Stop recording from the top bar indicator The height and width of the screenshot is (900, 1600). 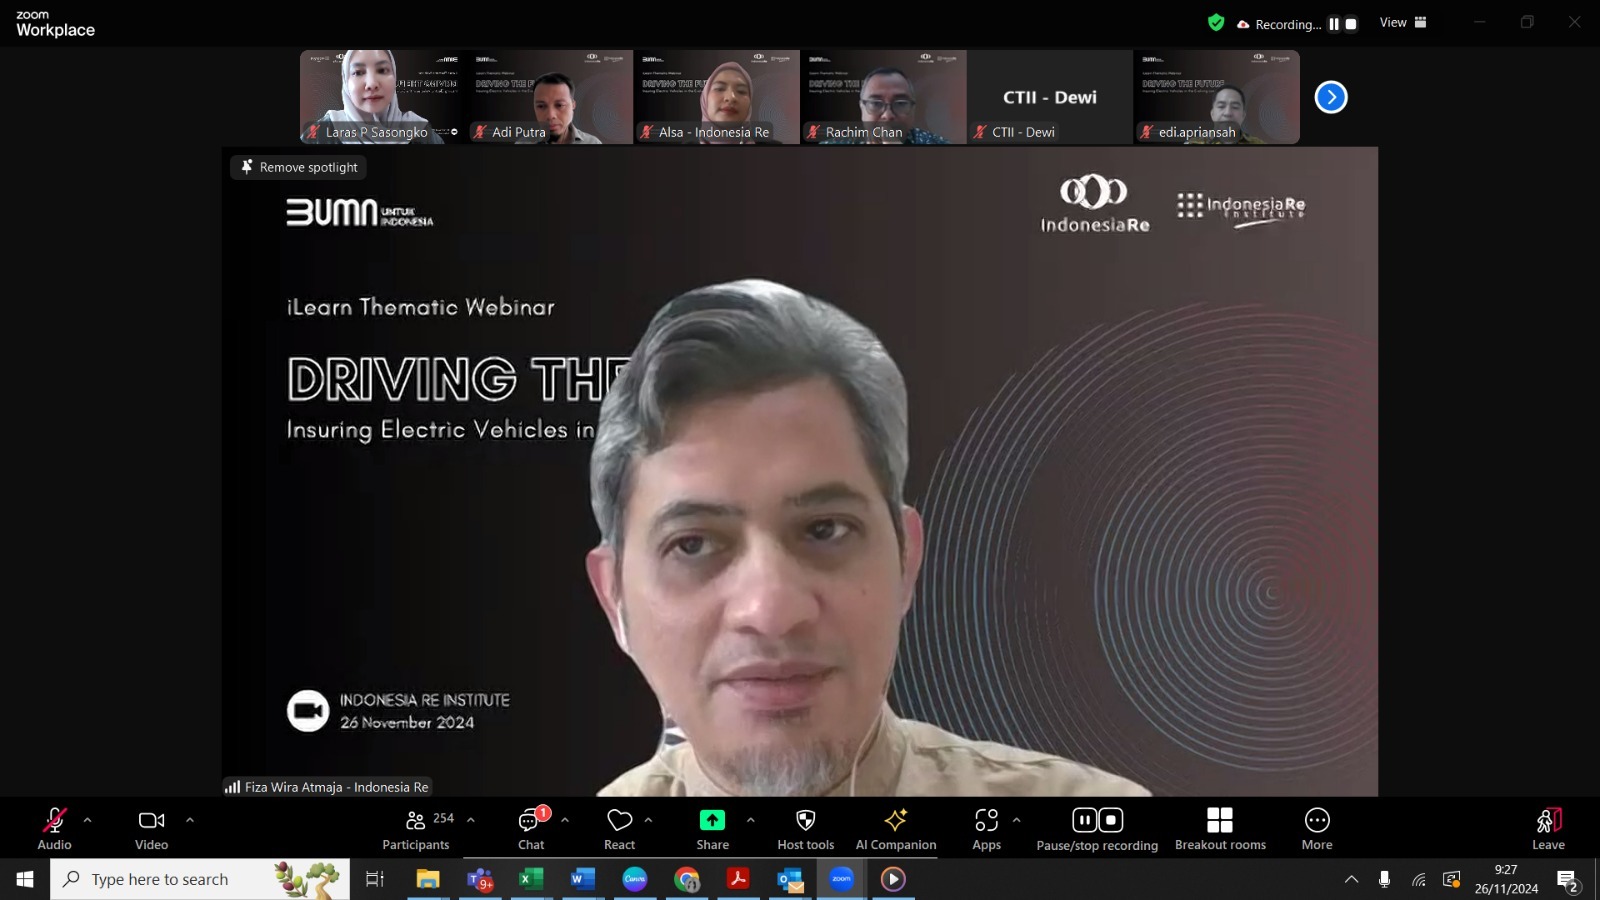pos(1351,24)
